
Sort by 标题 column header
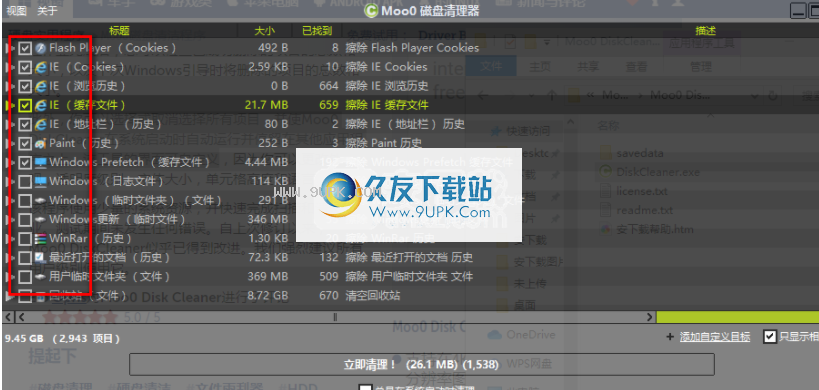point(119,31)
